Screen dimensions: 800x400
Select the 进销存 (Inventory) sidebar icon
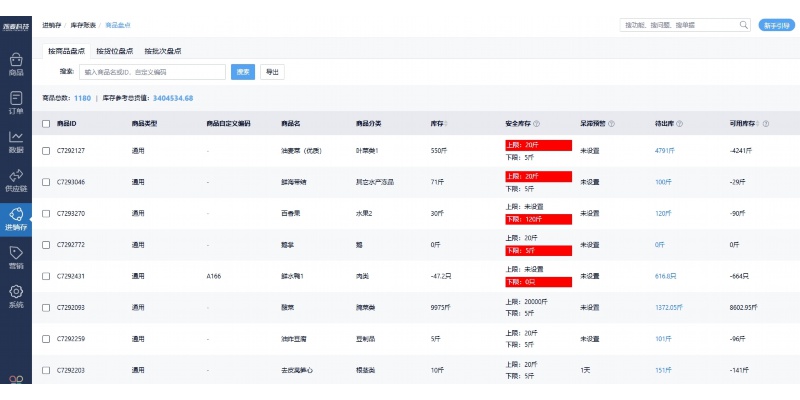tap(16, 219)
